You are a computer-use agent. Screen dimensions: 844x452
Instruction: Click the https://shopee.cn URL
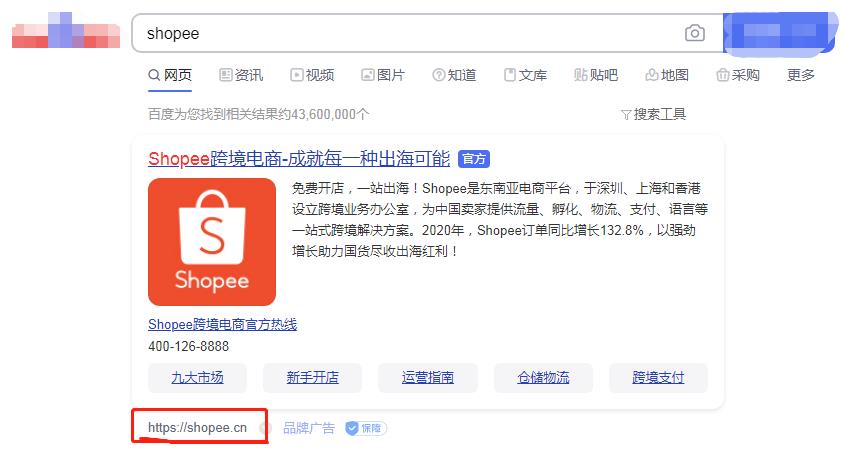coord(198,428)
